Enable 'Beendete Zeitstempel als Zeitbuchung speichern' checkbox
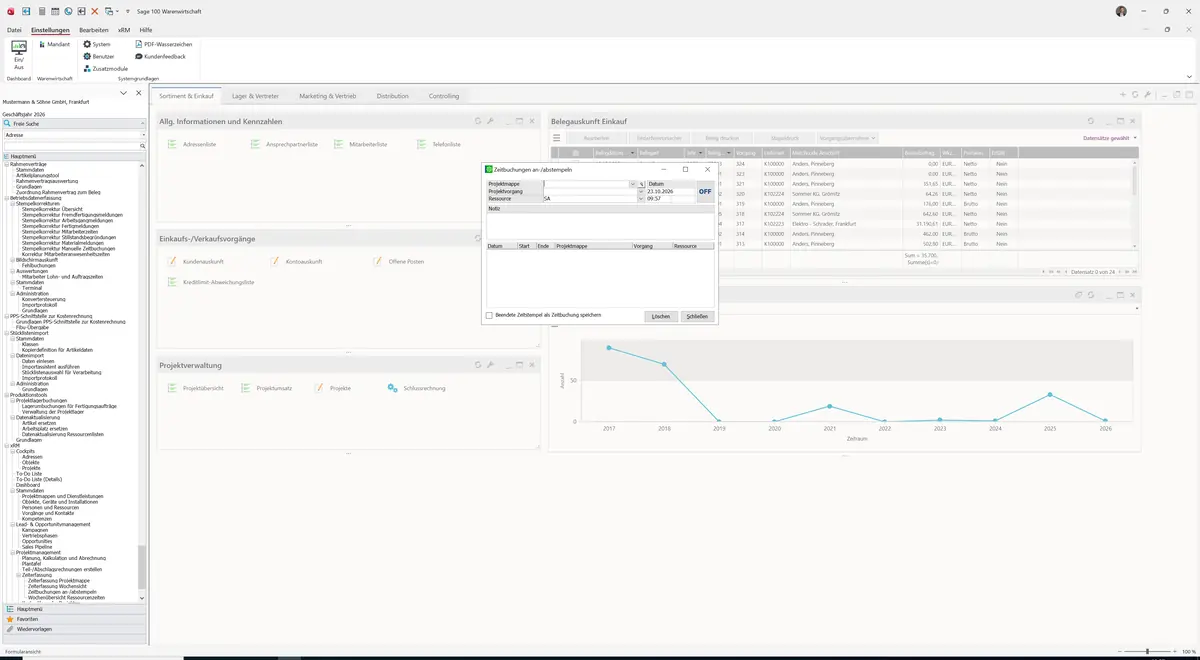This screenshot has height=660, width=1200. pos(489,315)
